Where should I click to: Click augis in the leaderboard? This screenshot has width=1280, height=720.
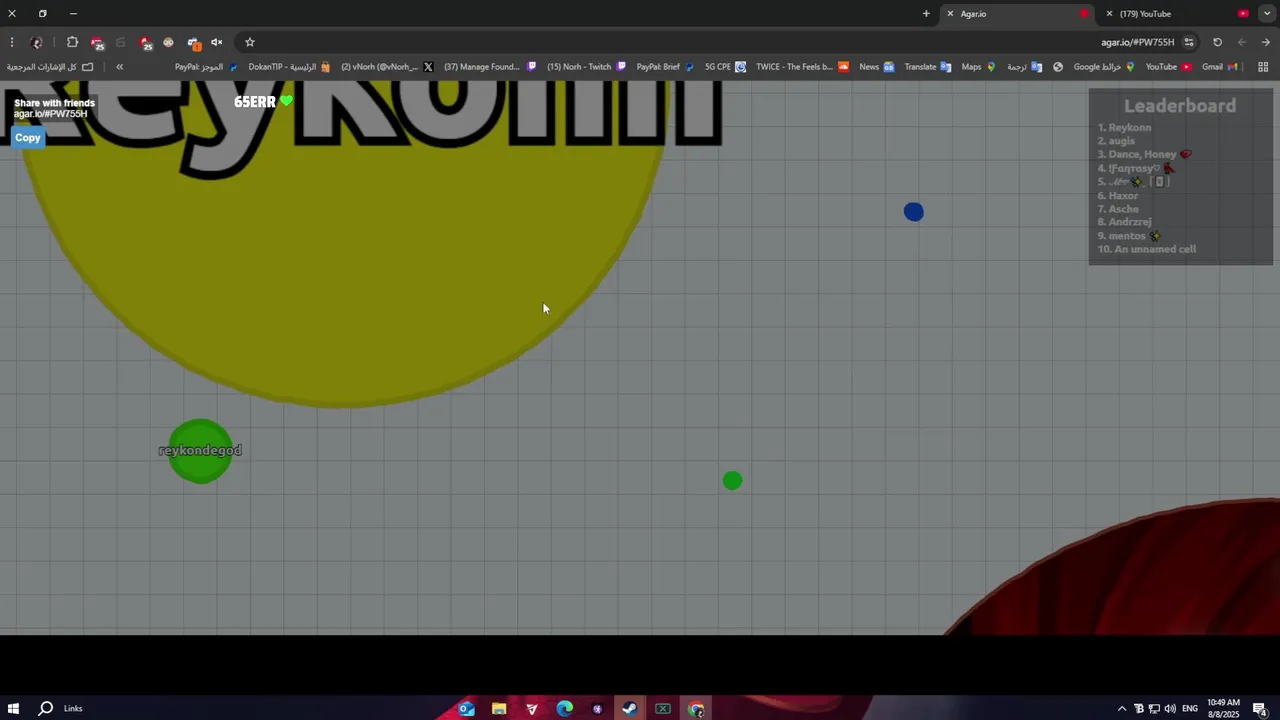pos(1121,141)
